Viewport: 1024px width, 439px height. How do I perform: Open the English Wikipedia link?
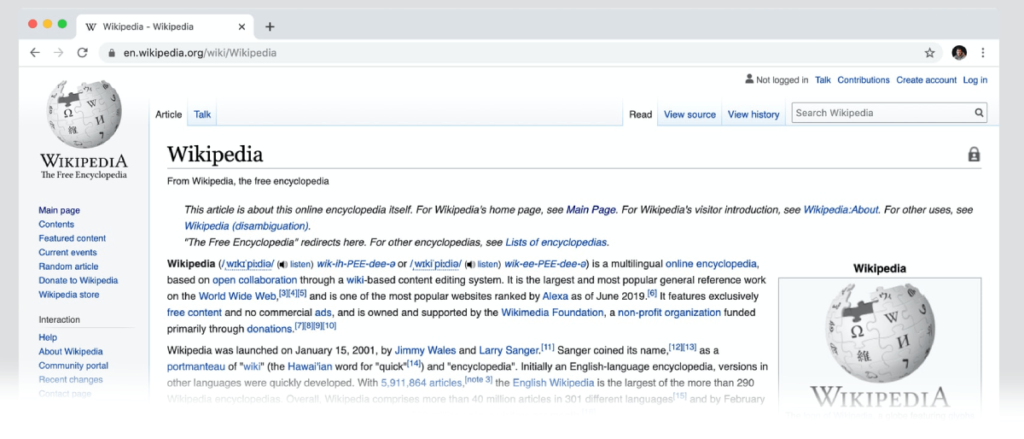click(553, 383)
